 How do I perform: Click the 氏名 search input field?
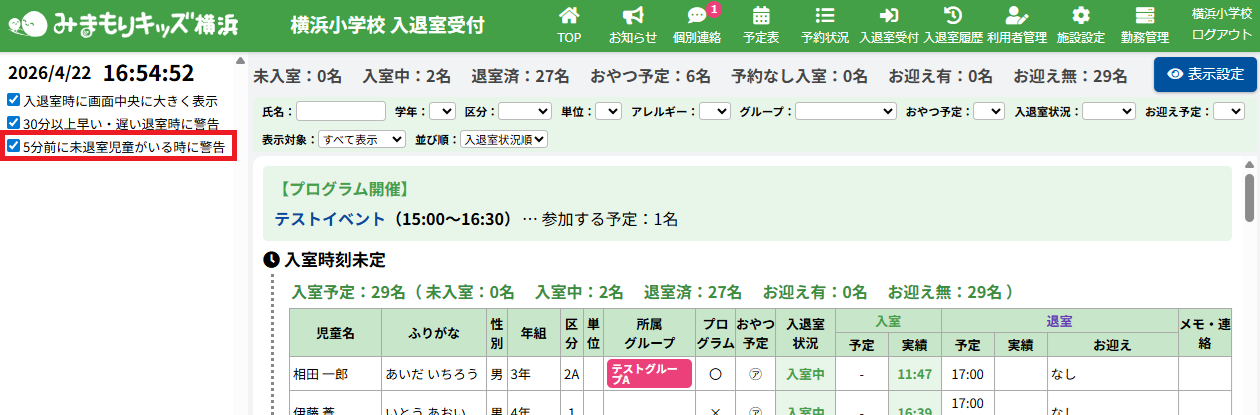coord(341,111)
